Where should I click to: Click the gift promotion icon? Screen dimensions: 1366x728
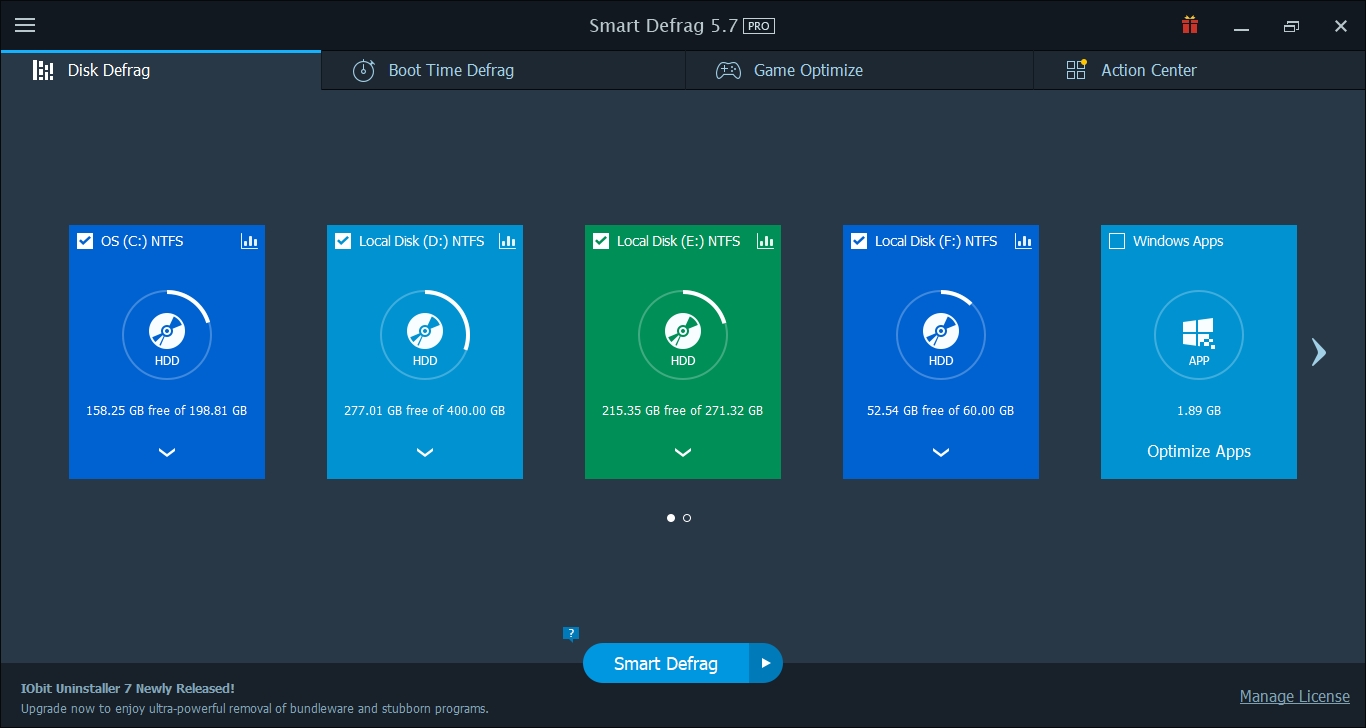[x=1189, y=24]
